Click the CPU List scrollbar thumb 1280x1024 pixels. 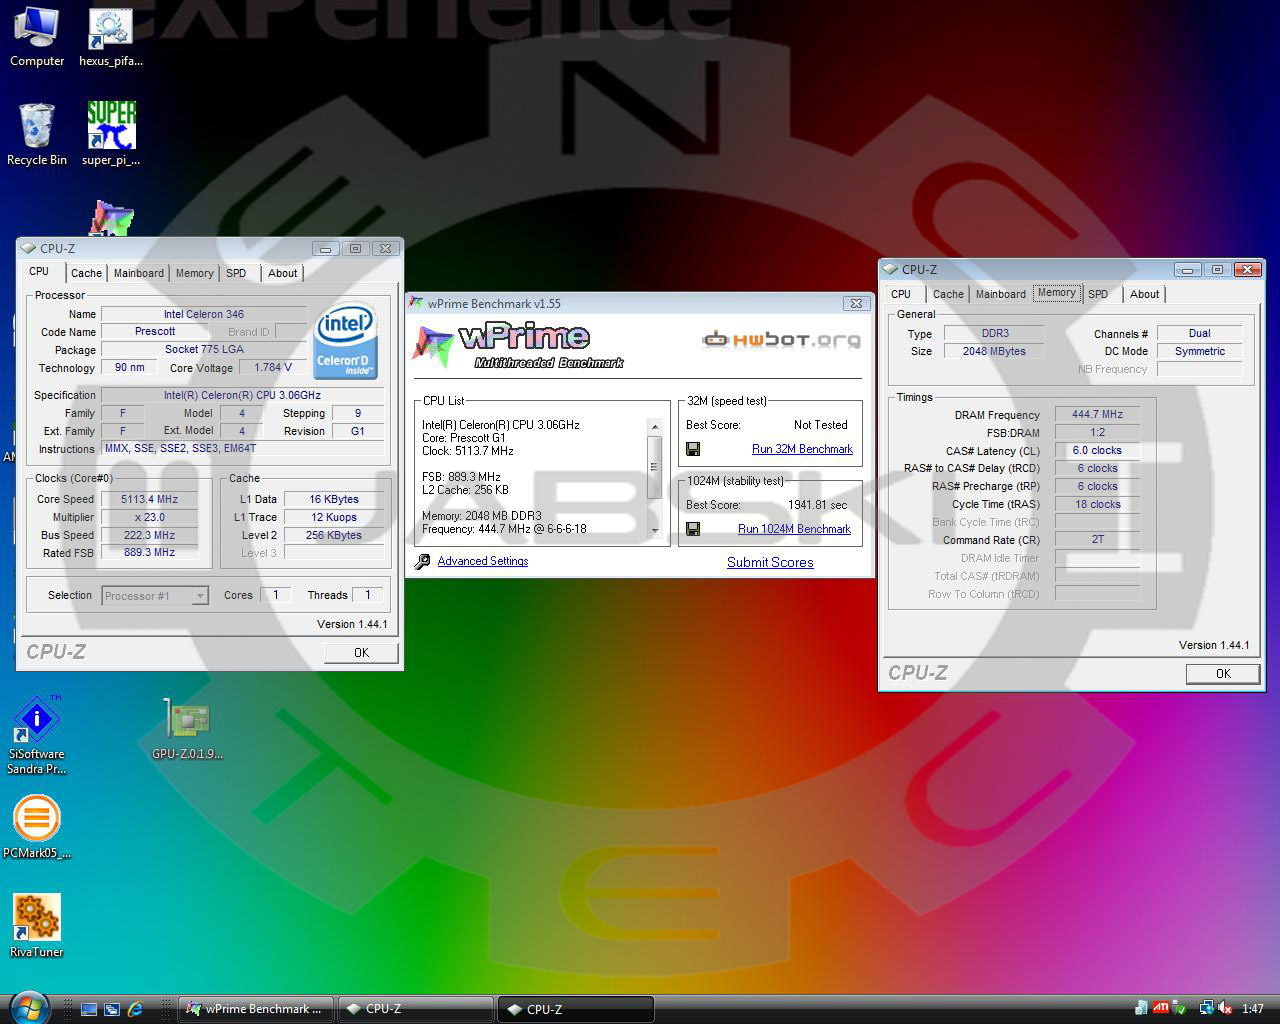(655, 466)
